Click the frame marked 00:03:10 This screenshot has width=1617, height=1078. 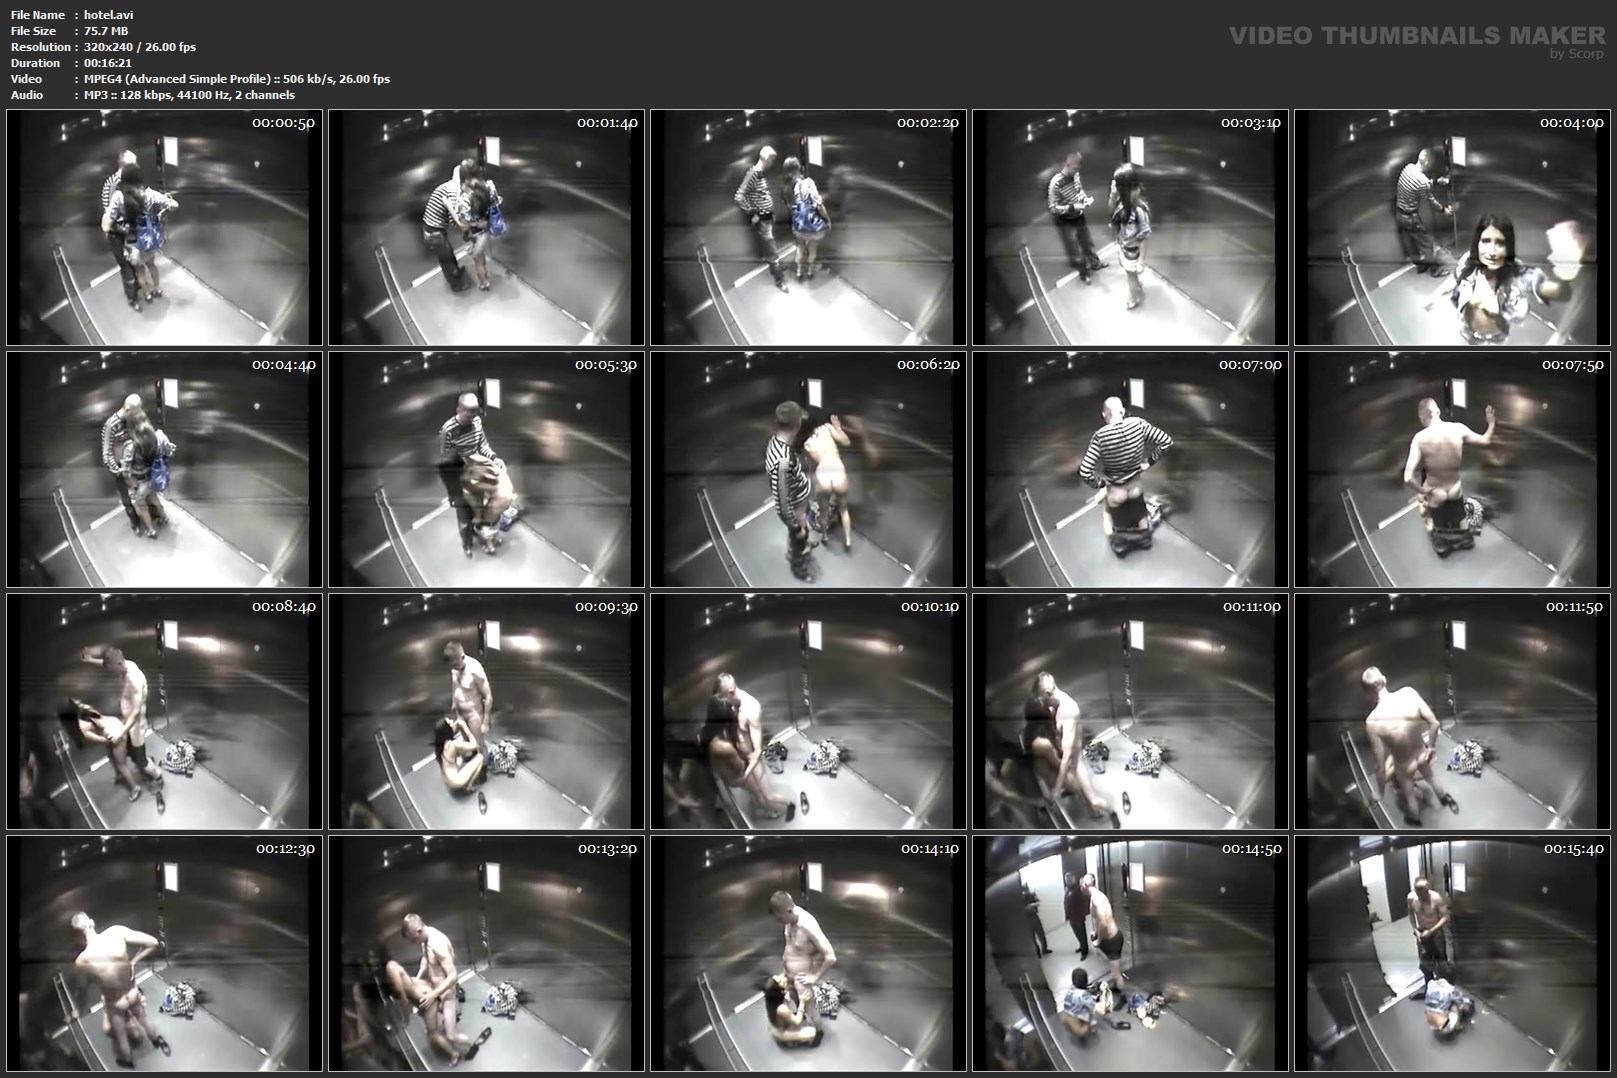(1130, 227)
